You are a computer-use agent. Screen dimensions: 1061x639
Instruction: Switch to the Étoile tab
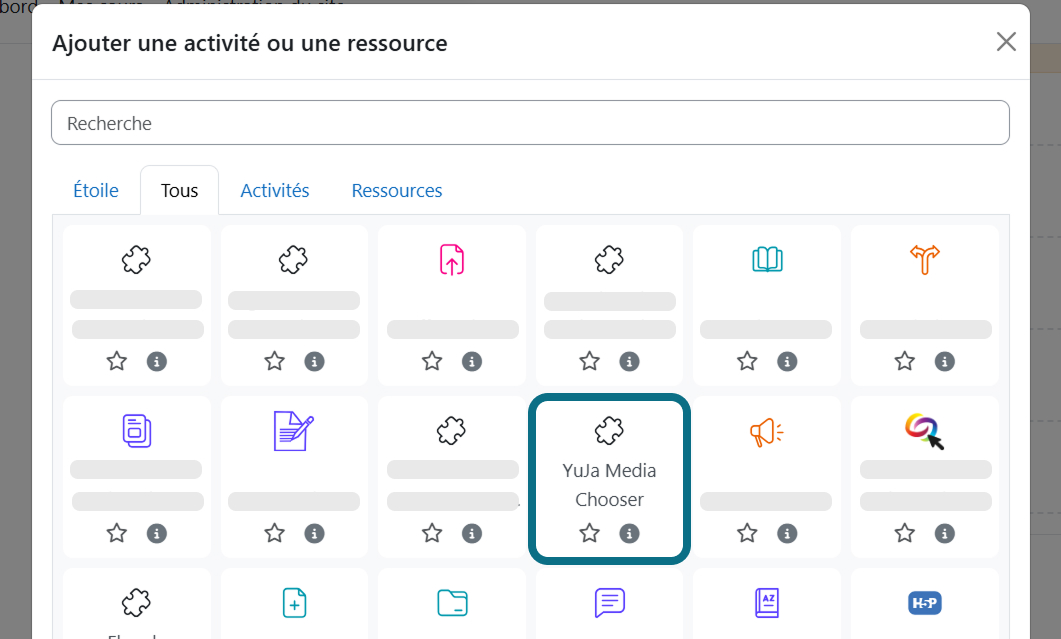[x=95, y=190]
